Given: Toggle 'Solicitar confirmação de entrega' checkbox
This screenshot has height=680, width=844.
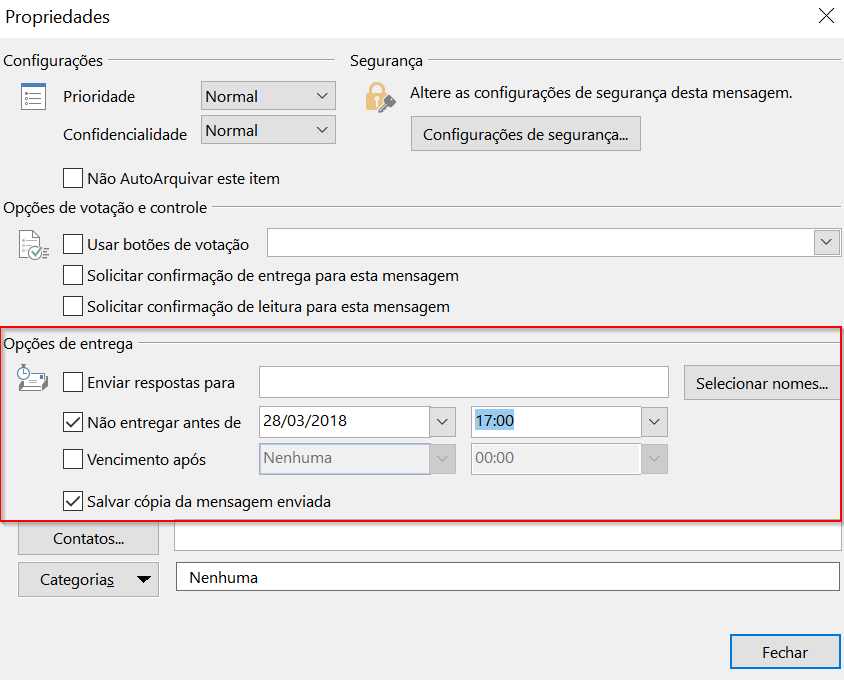Looking at the screenshot, I should pyautogui.click(x=73, y=275).
